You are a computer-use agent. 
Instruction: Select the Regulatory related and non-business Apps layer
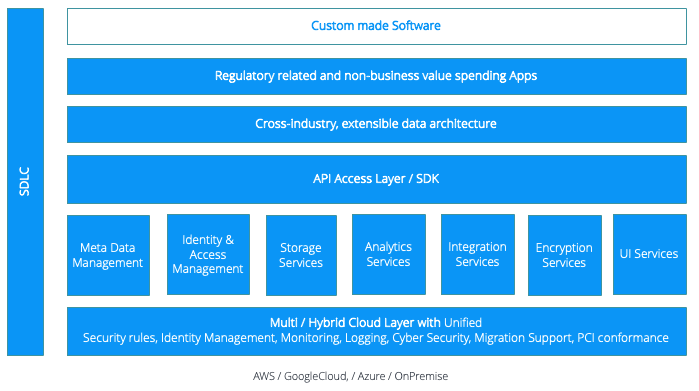point(377,76)
